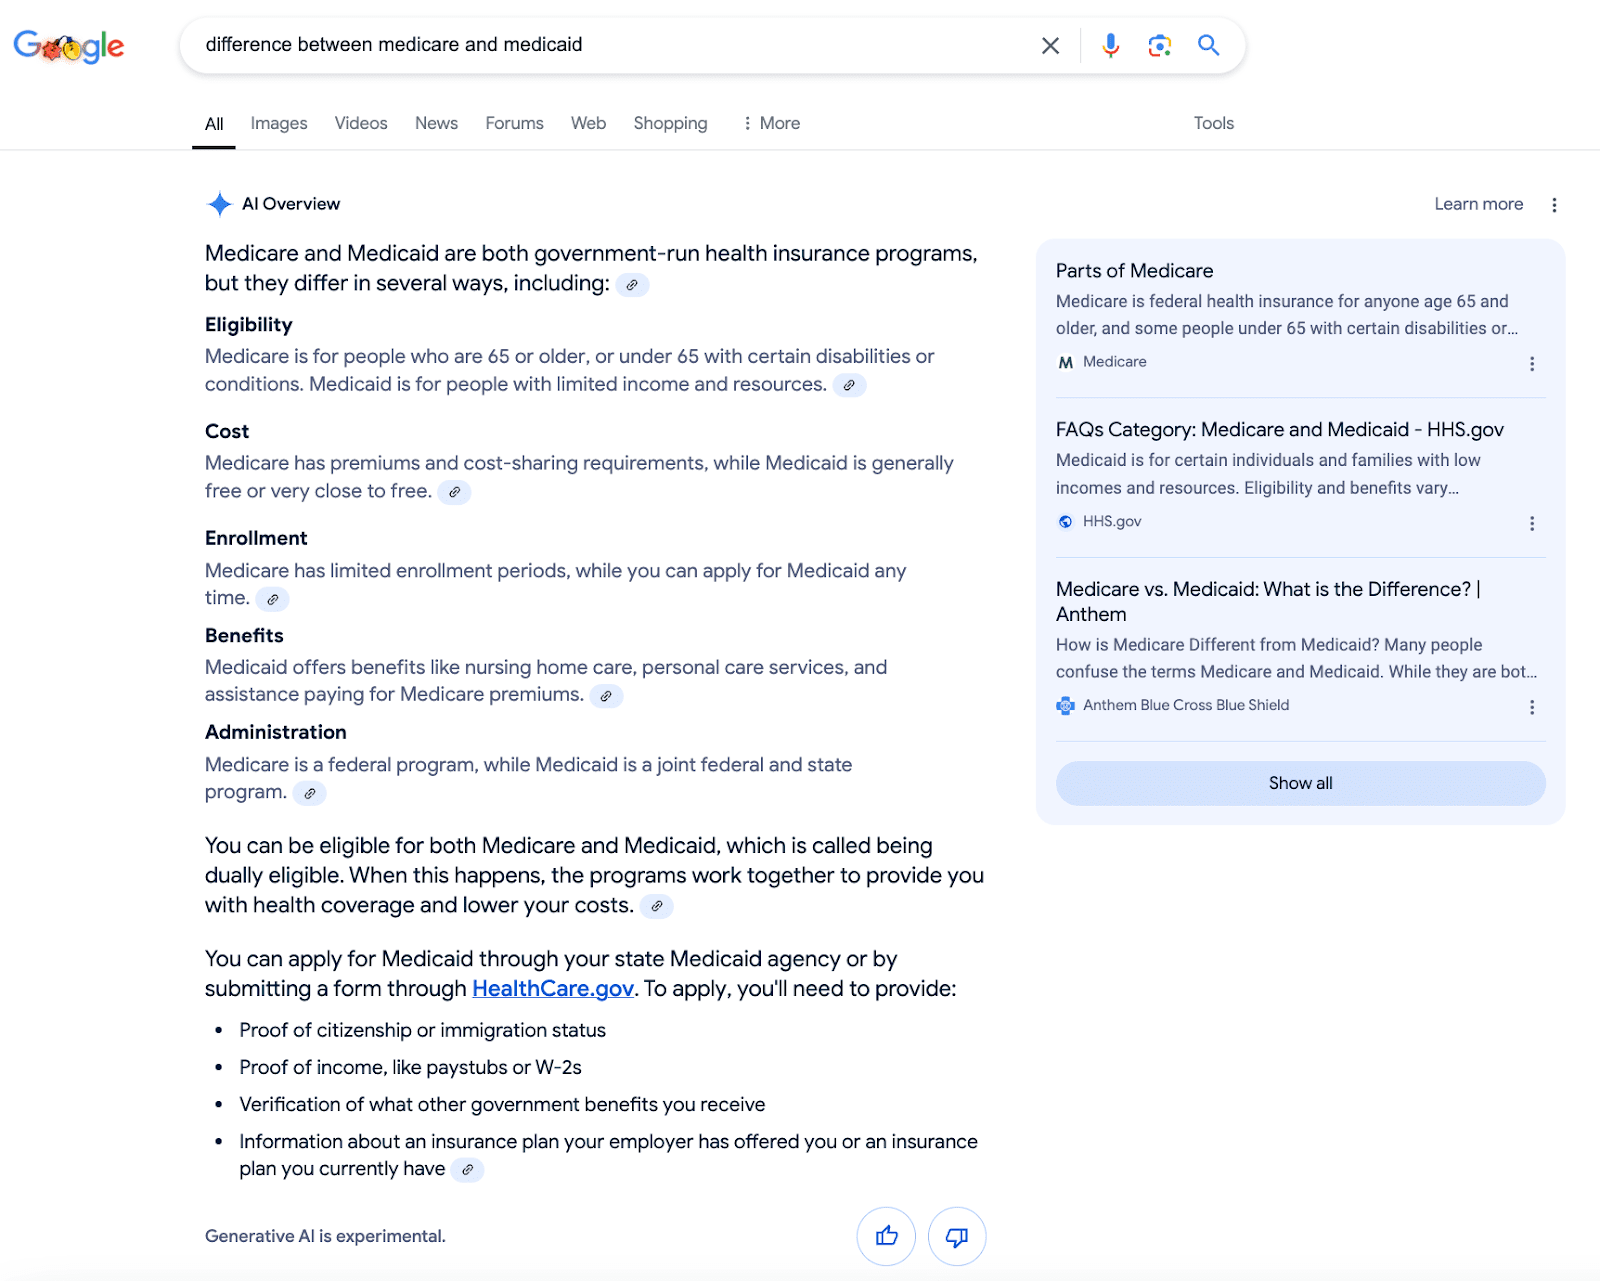Switch to the Web tab
This screenshot has height=1281, width=1600.
coord(589,123)
